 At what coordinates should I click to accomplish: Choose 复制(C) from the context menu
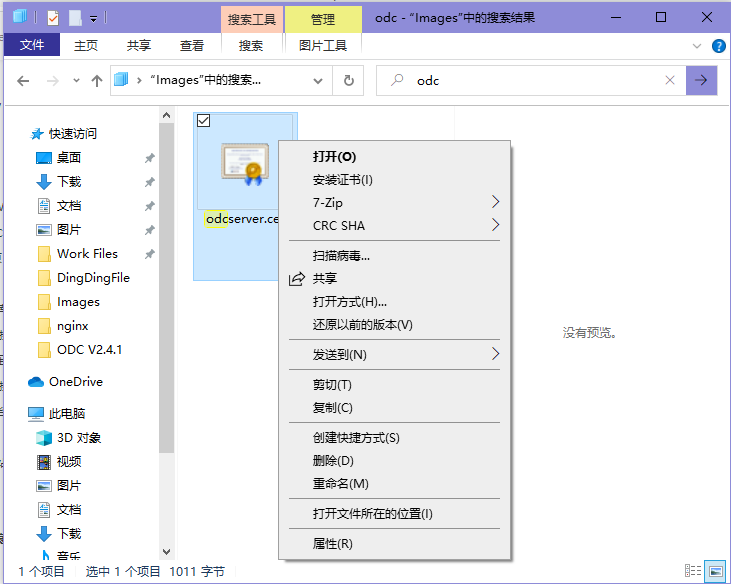coord(394,408)
